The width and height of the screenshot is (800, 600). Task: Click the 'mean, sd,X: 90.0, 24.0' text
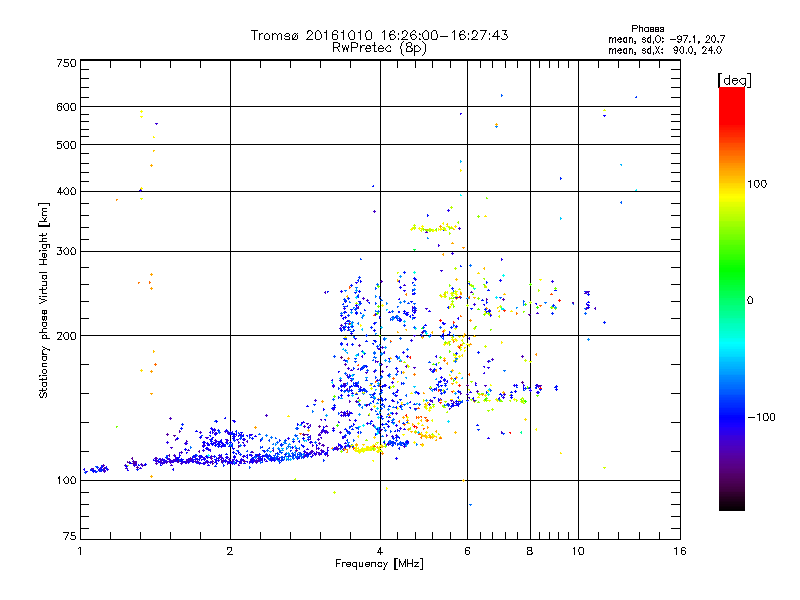[665, 51]
